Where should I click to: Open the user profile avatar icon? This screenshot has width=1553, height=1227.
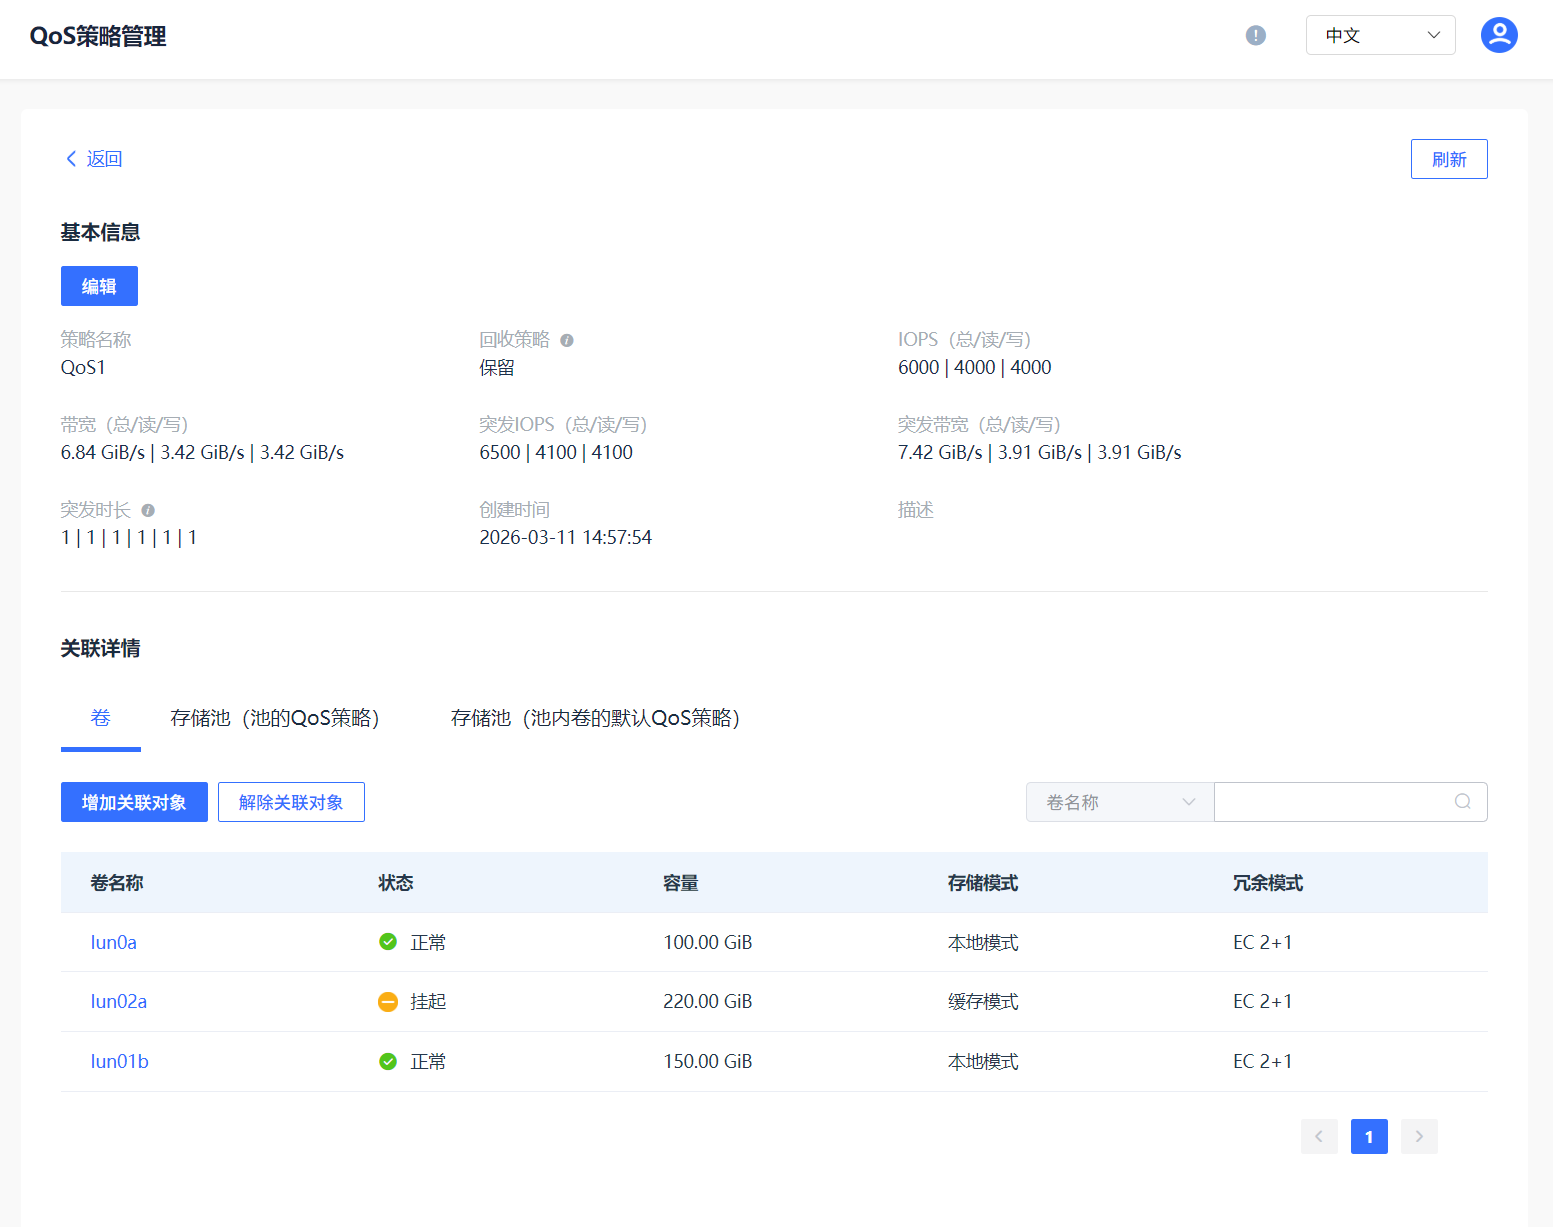click(1498, 35)
